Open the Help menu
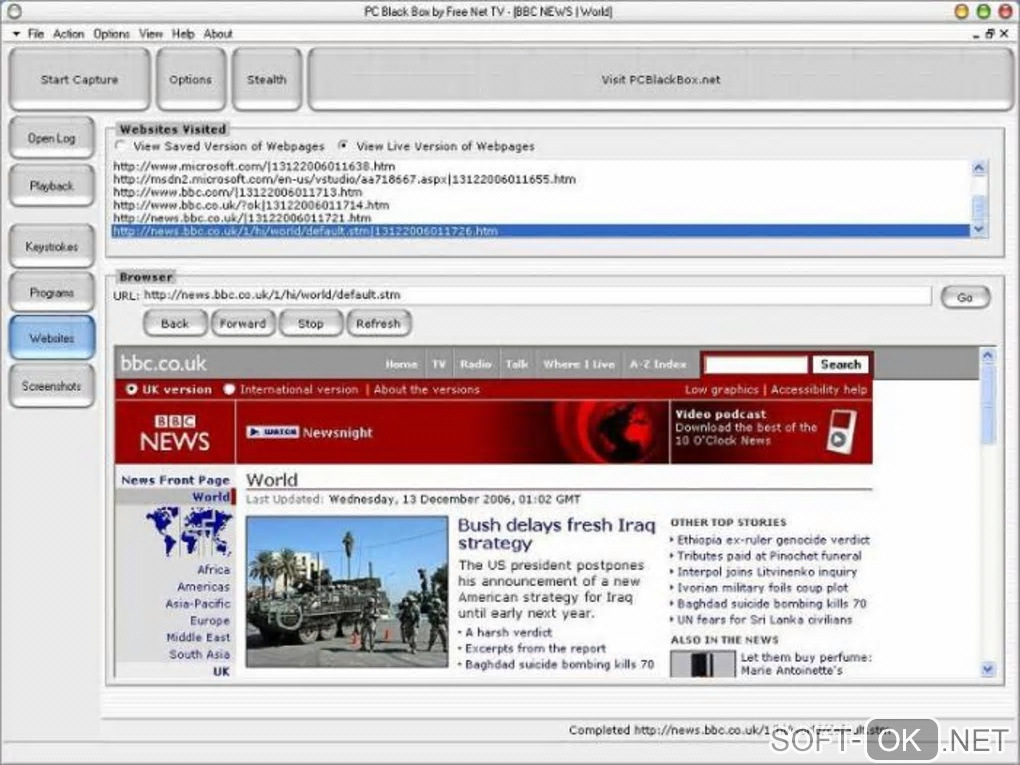Screen dimensions: 1020x765 click(183, 34)
